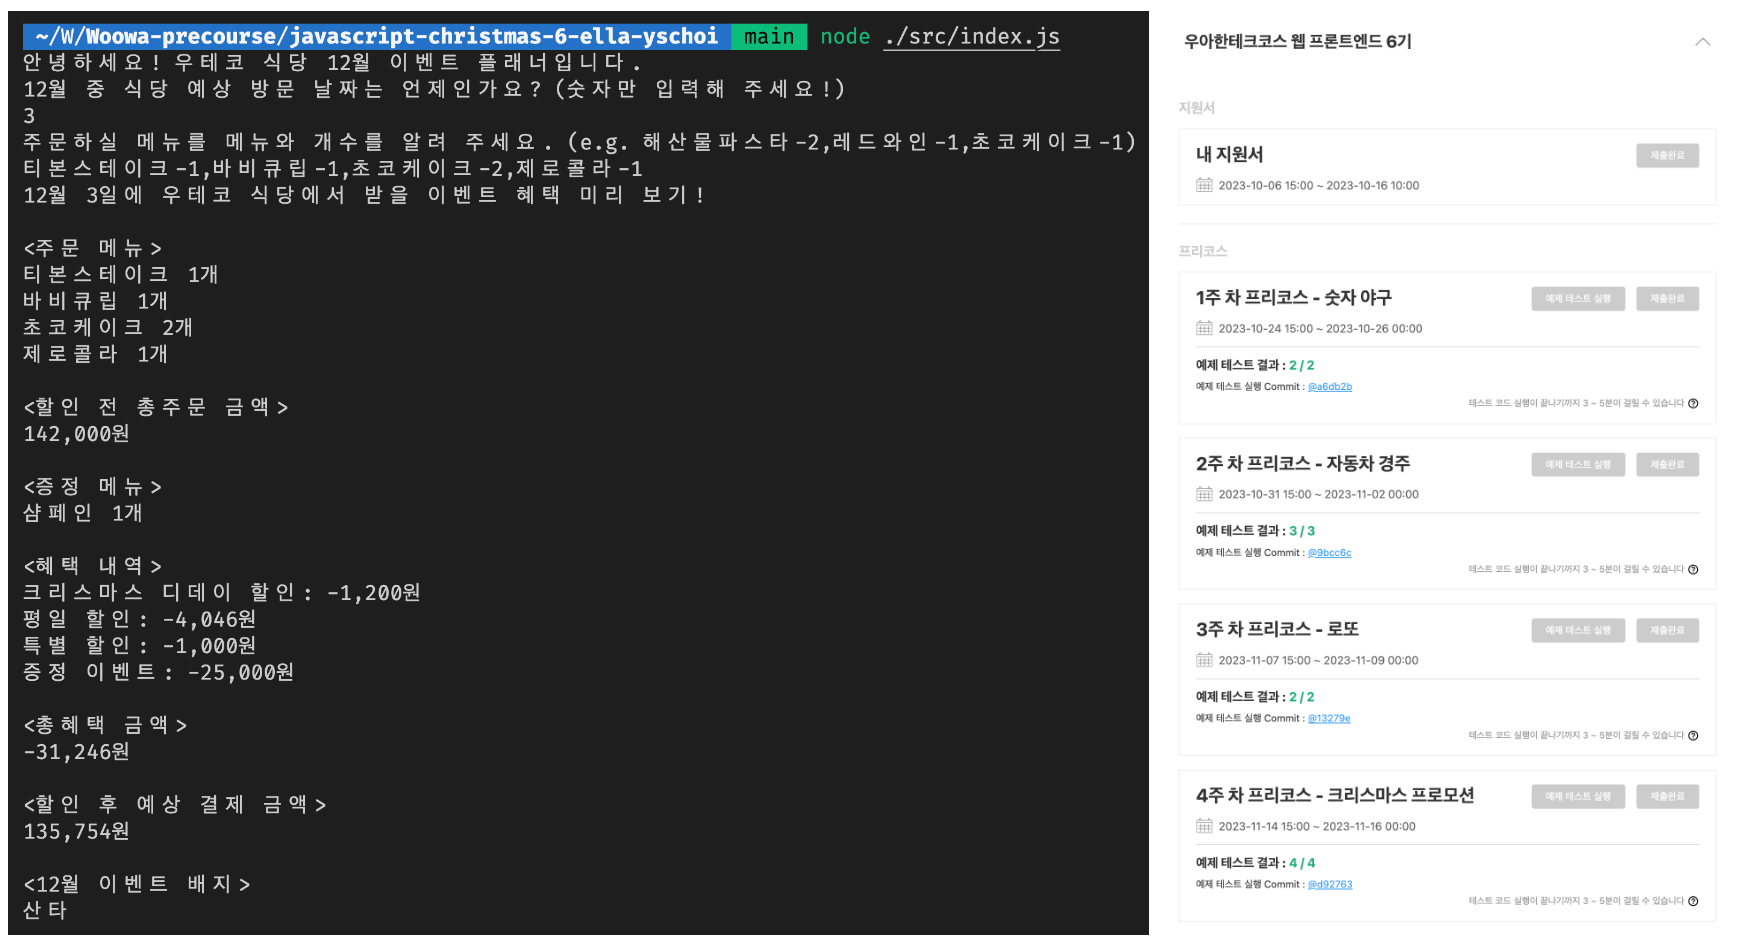
Task: Click the main git branch badge in terminal
Action: pyautogui.click(x=768, y=37)
